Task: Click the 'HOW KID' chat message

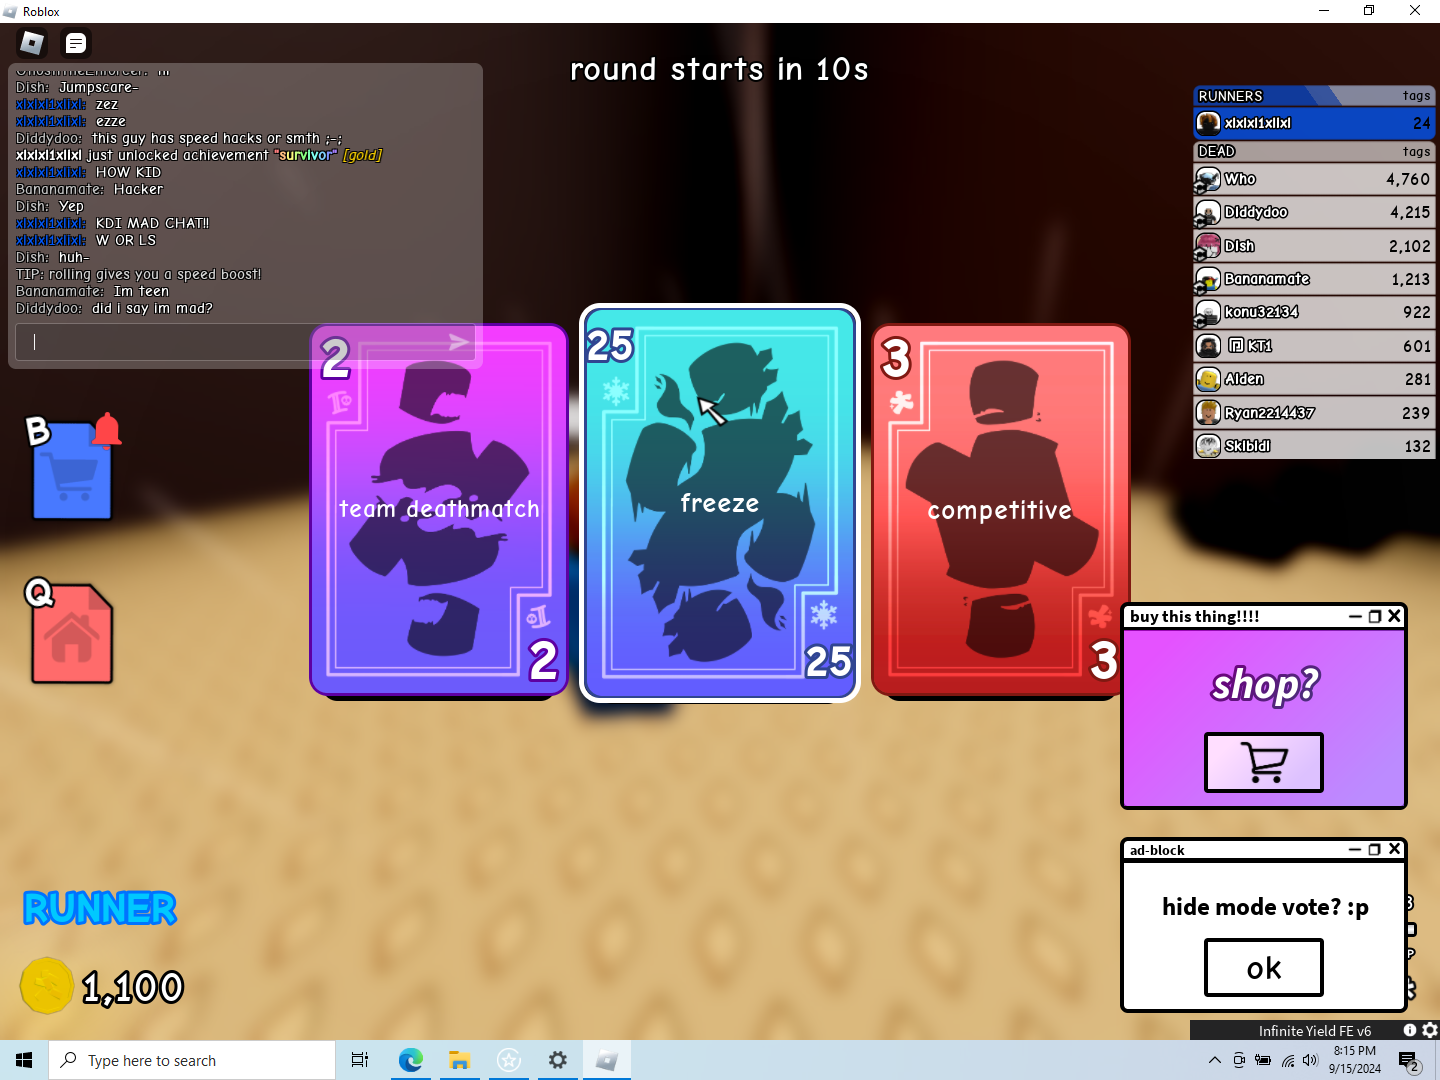Action: pyautogui.click(x=88, y=172)
